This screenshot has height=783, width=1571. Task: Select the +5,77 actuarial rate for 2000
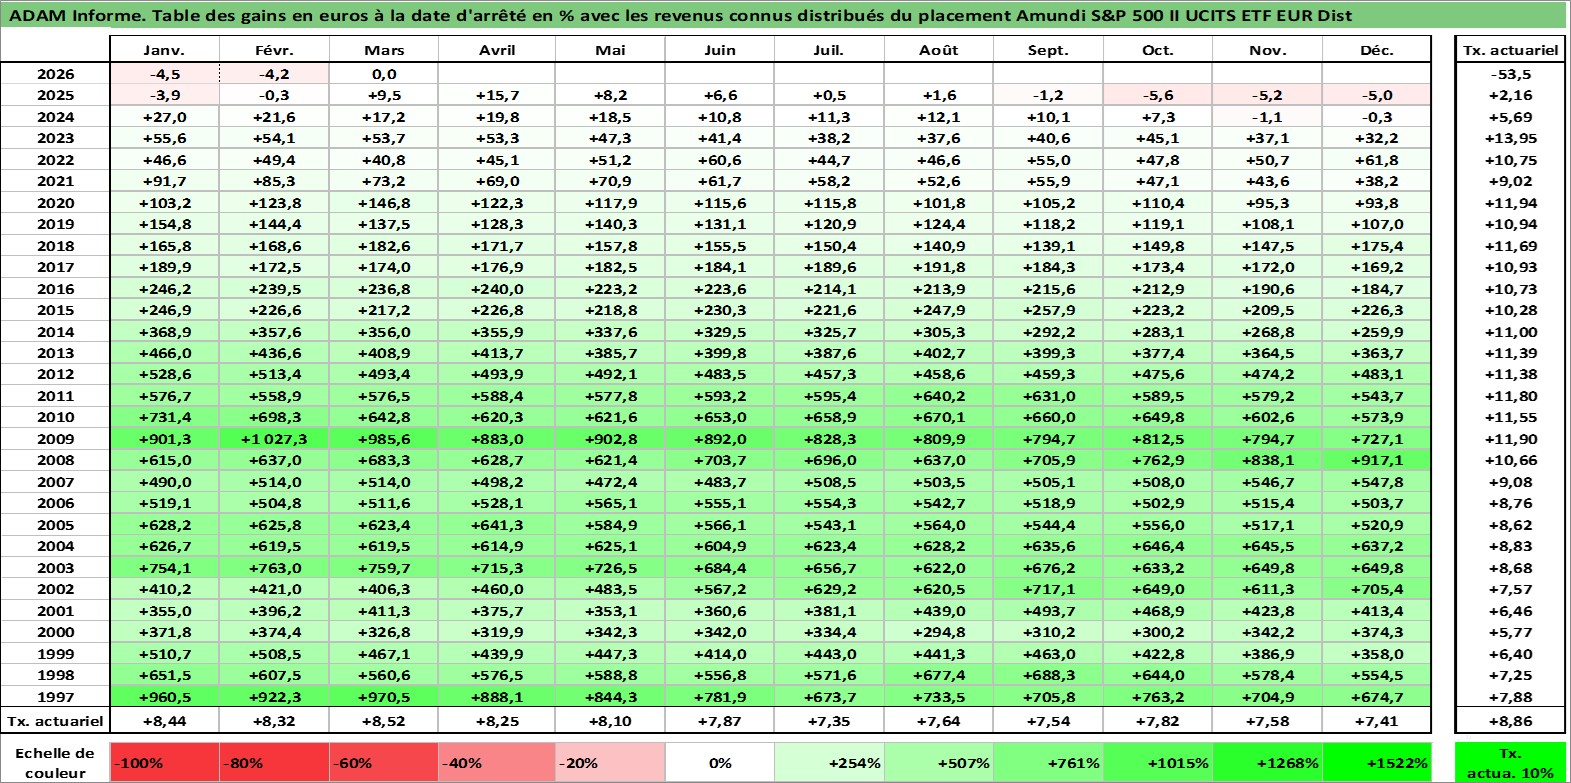coord(1510,632)
